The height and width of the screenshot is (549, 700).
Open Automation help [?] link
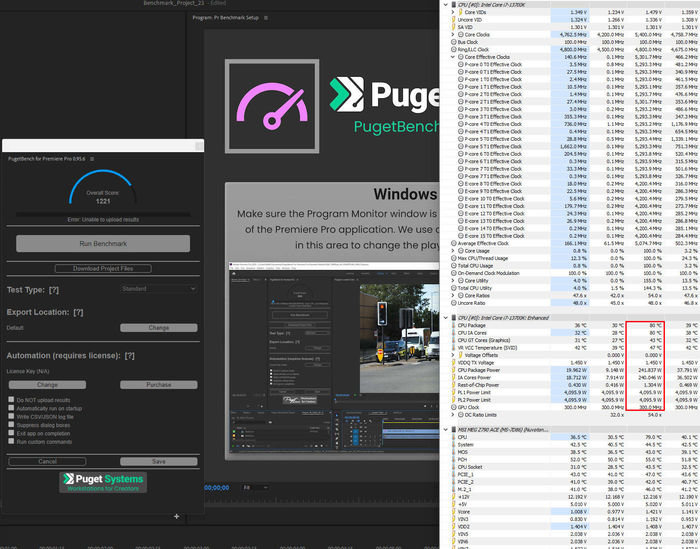coord(129,356)
